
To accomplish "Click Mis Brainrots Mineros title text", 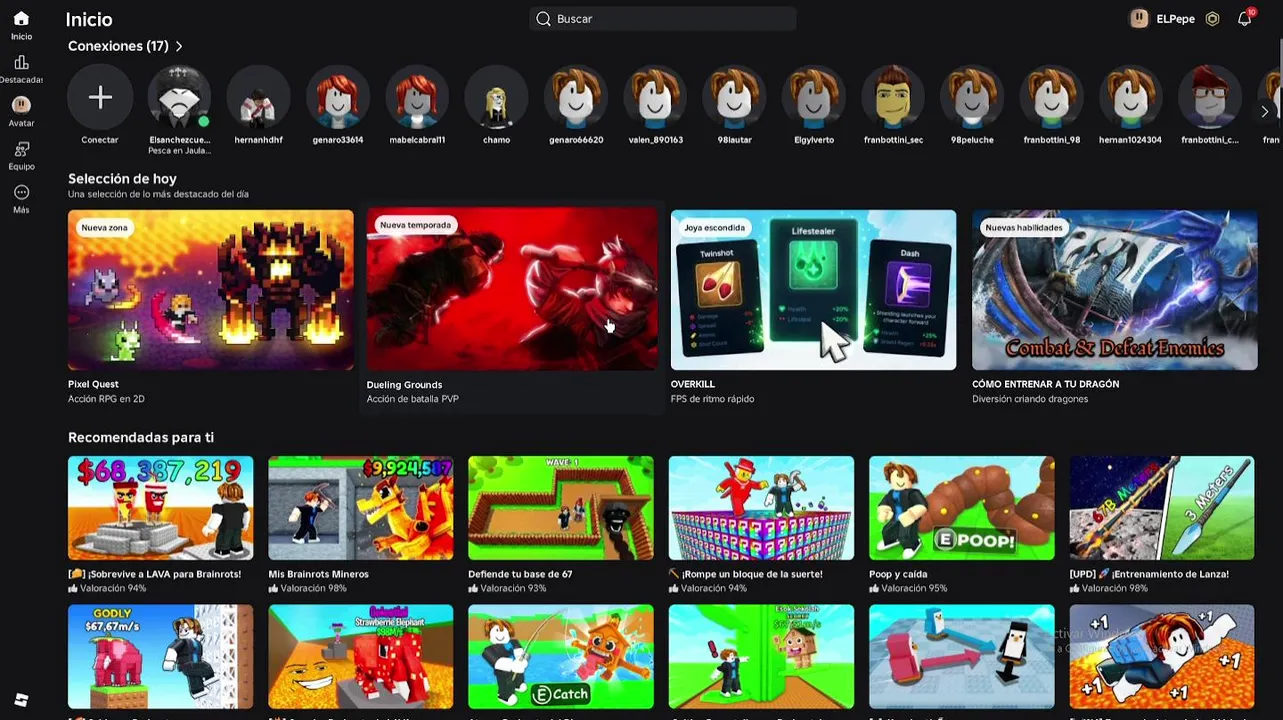I will [318, 574].
